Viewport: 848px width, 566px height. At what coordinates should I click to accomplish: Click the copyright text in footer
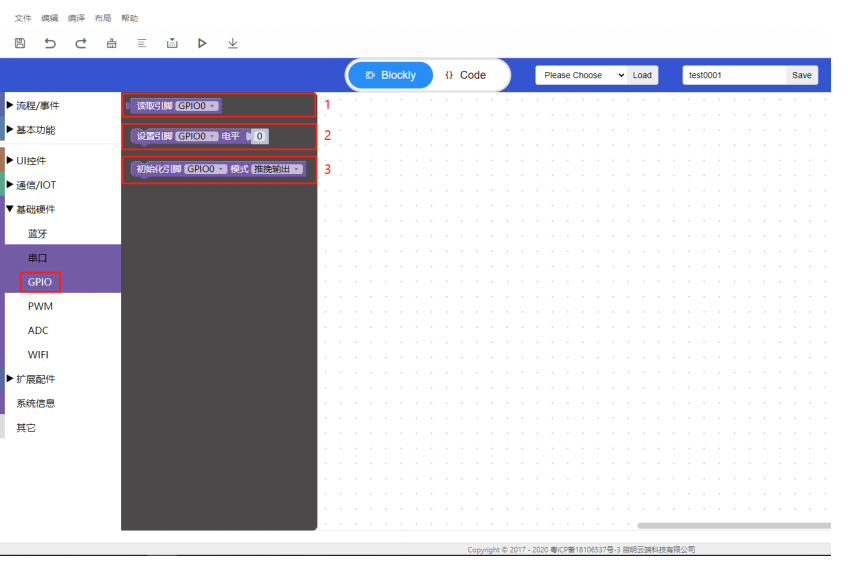click(581, 550)
